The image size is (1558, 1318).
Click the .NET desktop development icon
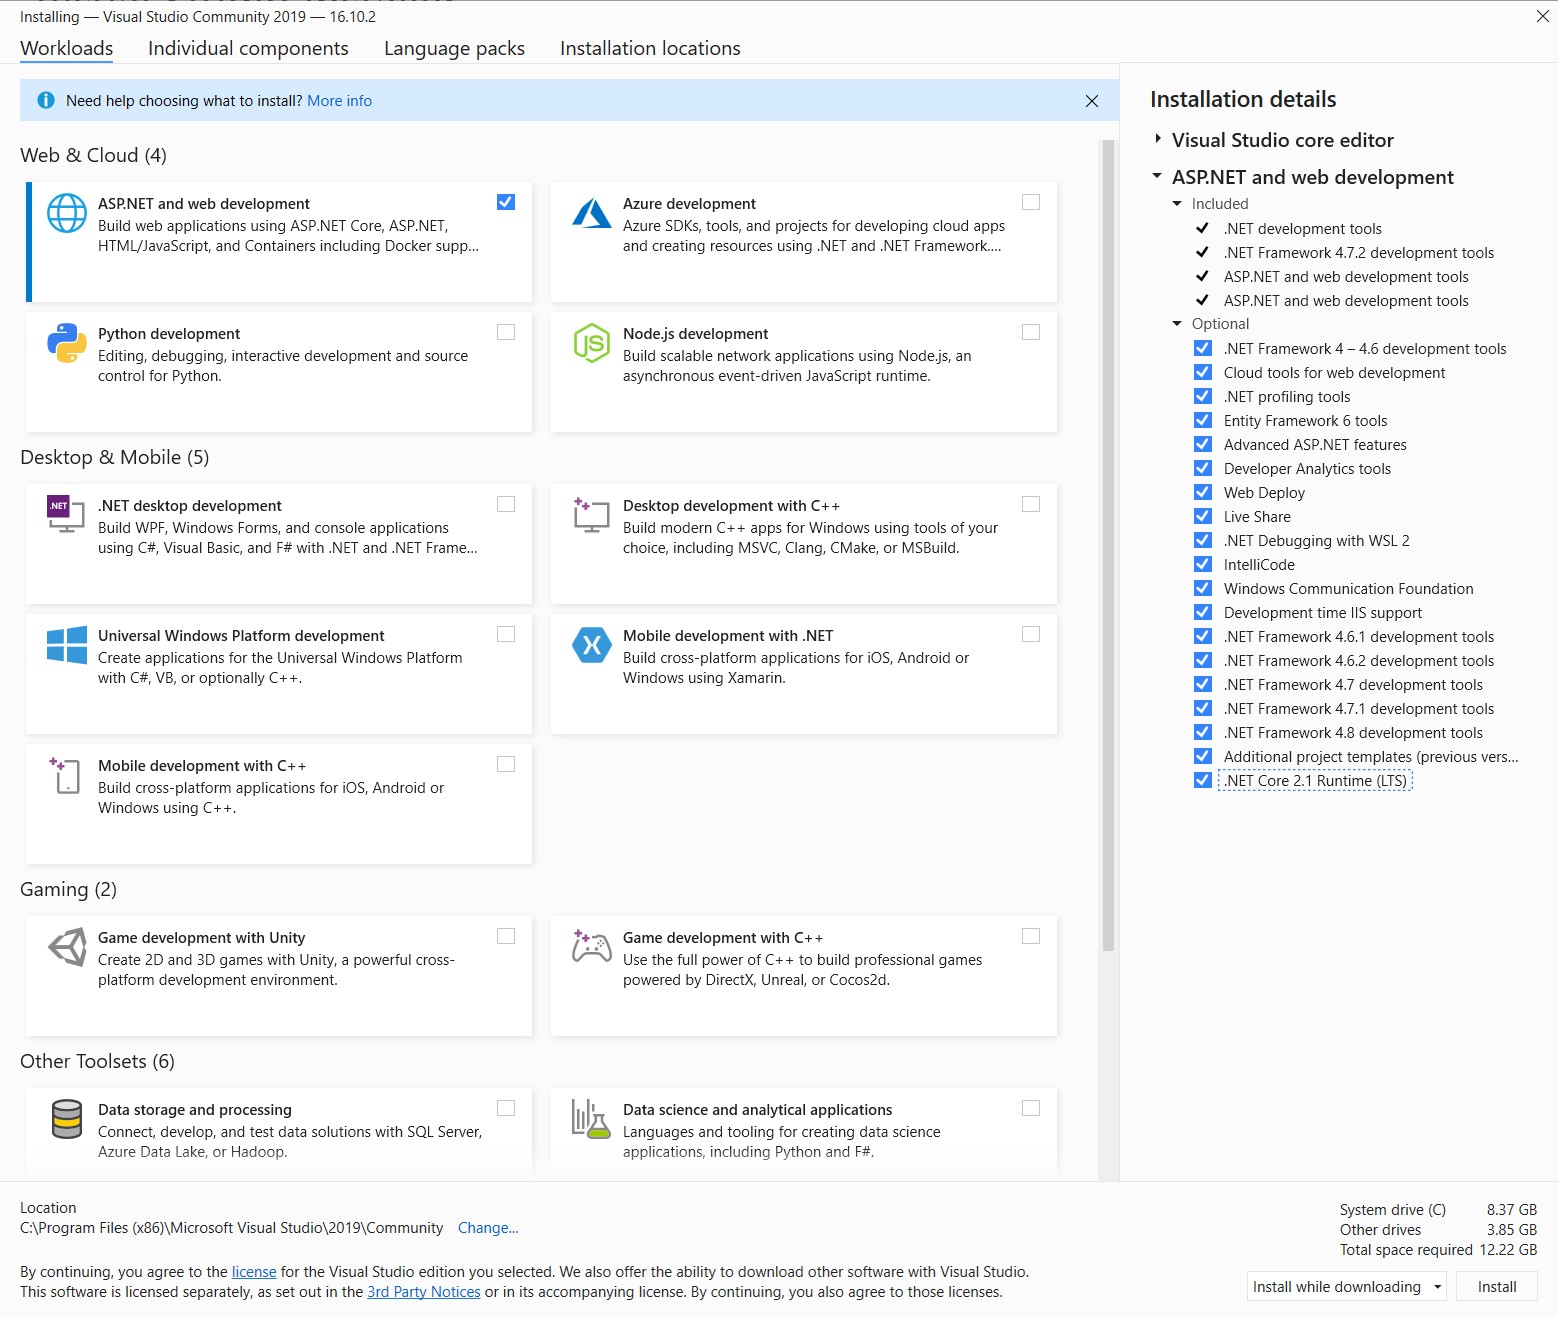click(x=65, y=514)
